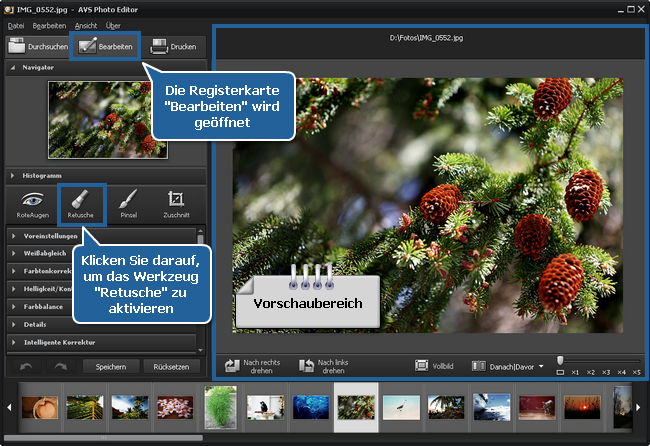This screenshot has height=446, width=650.
Task: Switch to the Bearbeiten tab
Action: pyautogui.click(x=105, y=46)
